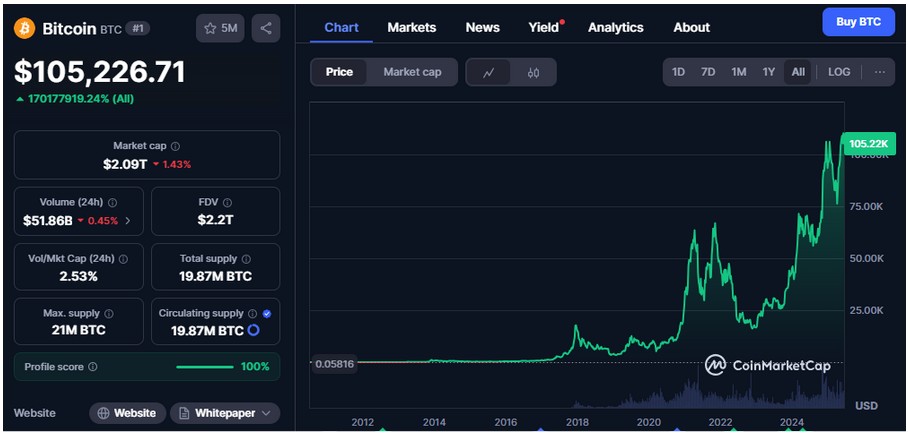Screen dimensions: 908x435
Task: Click the Profile score progress bar
Action: (205, 367)
